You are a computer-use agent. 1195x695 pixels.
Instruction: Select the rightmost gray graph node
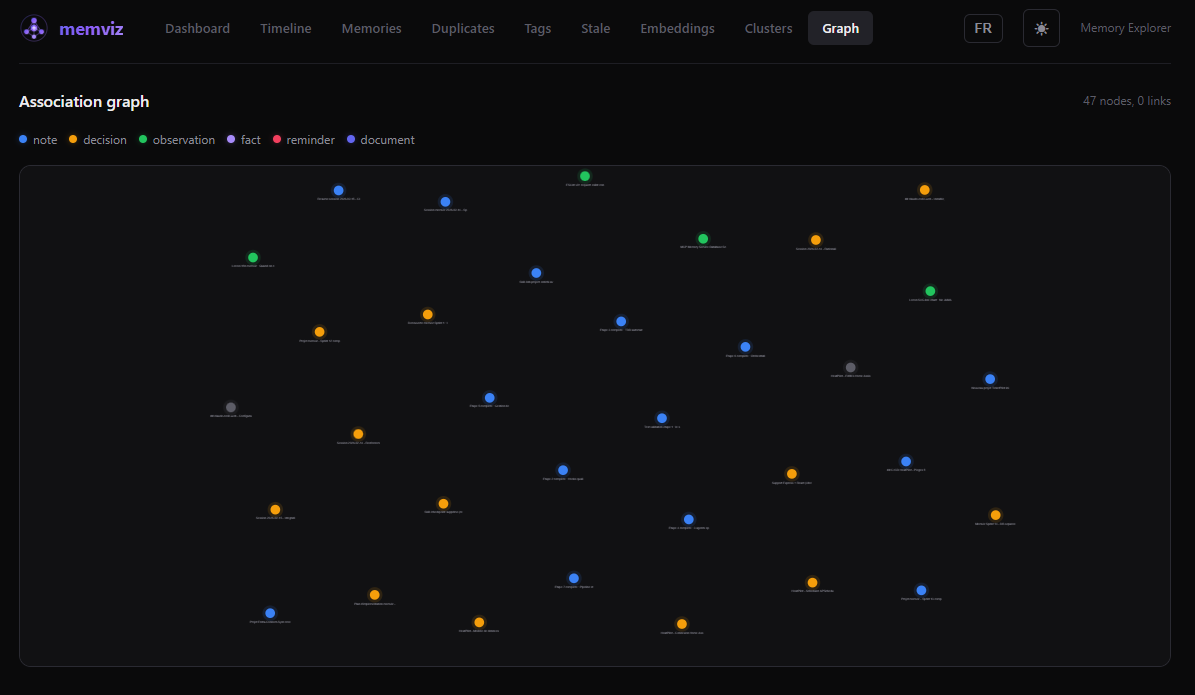(851, 367)
